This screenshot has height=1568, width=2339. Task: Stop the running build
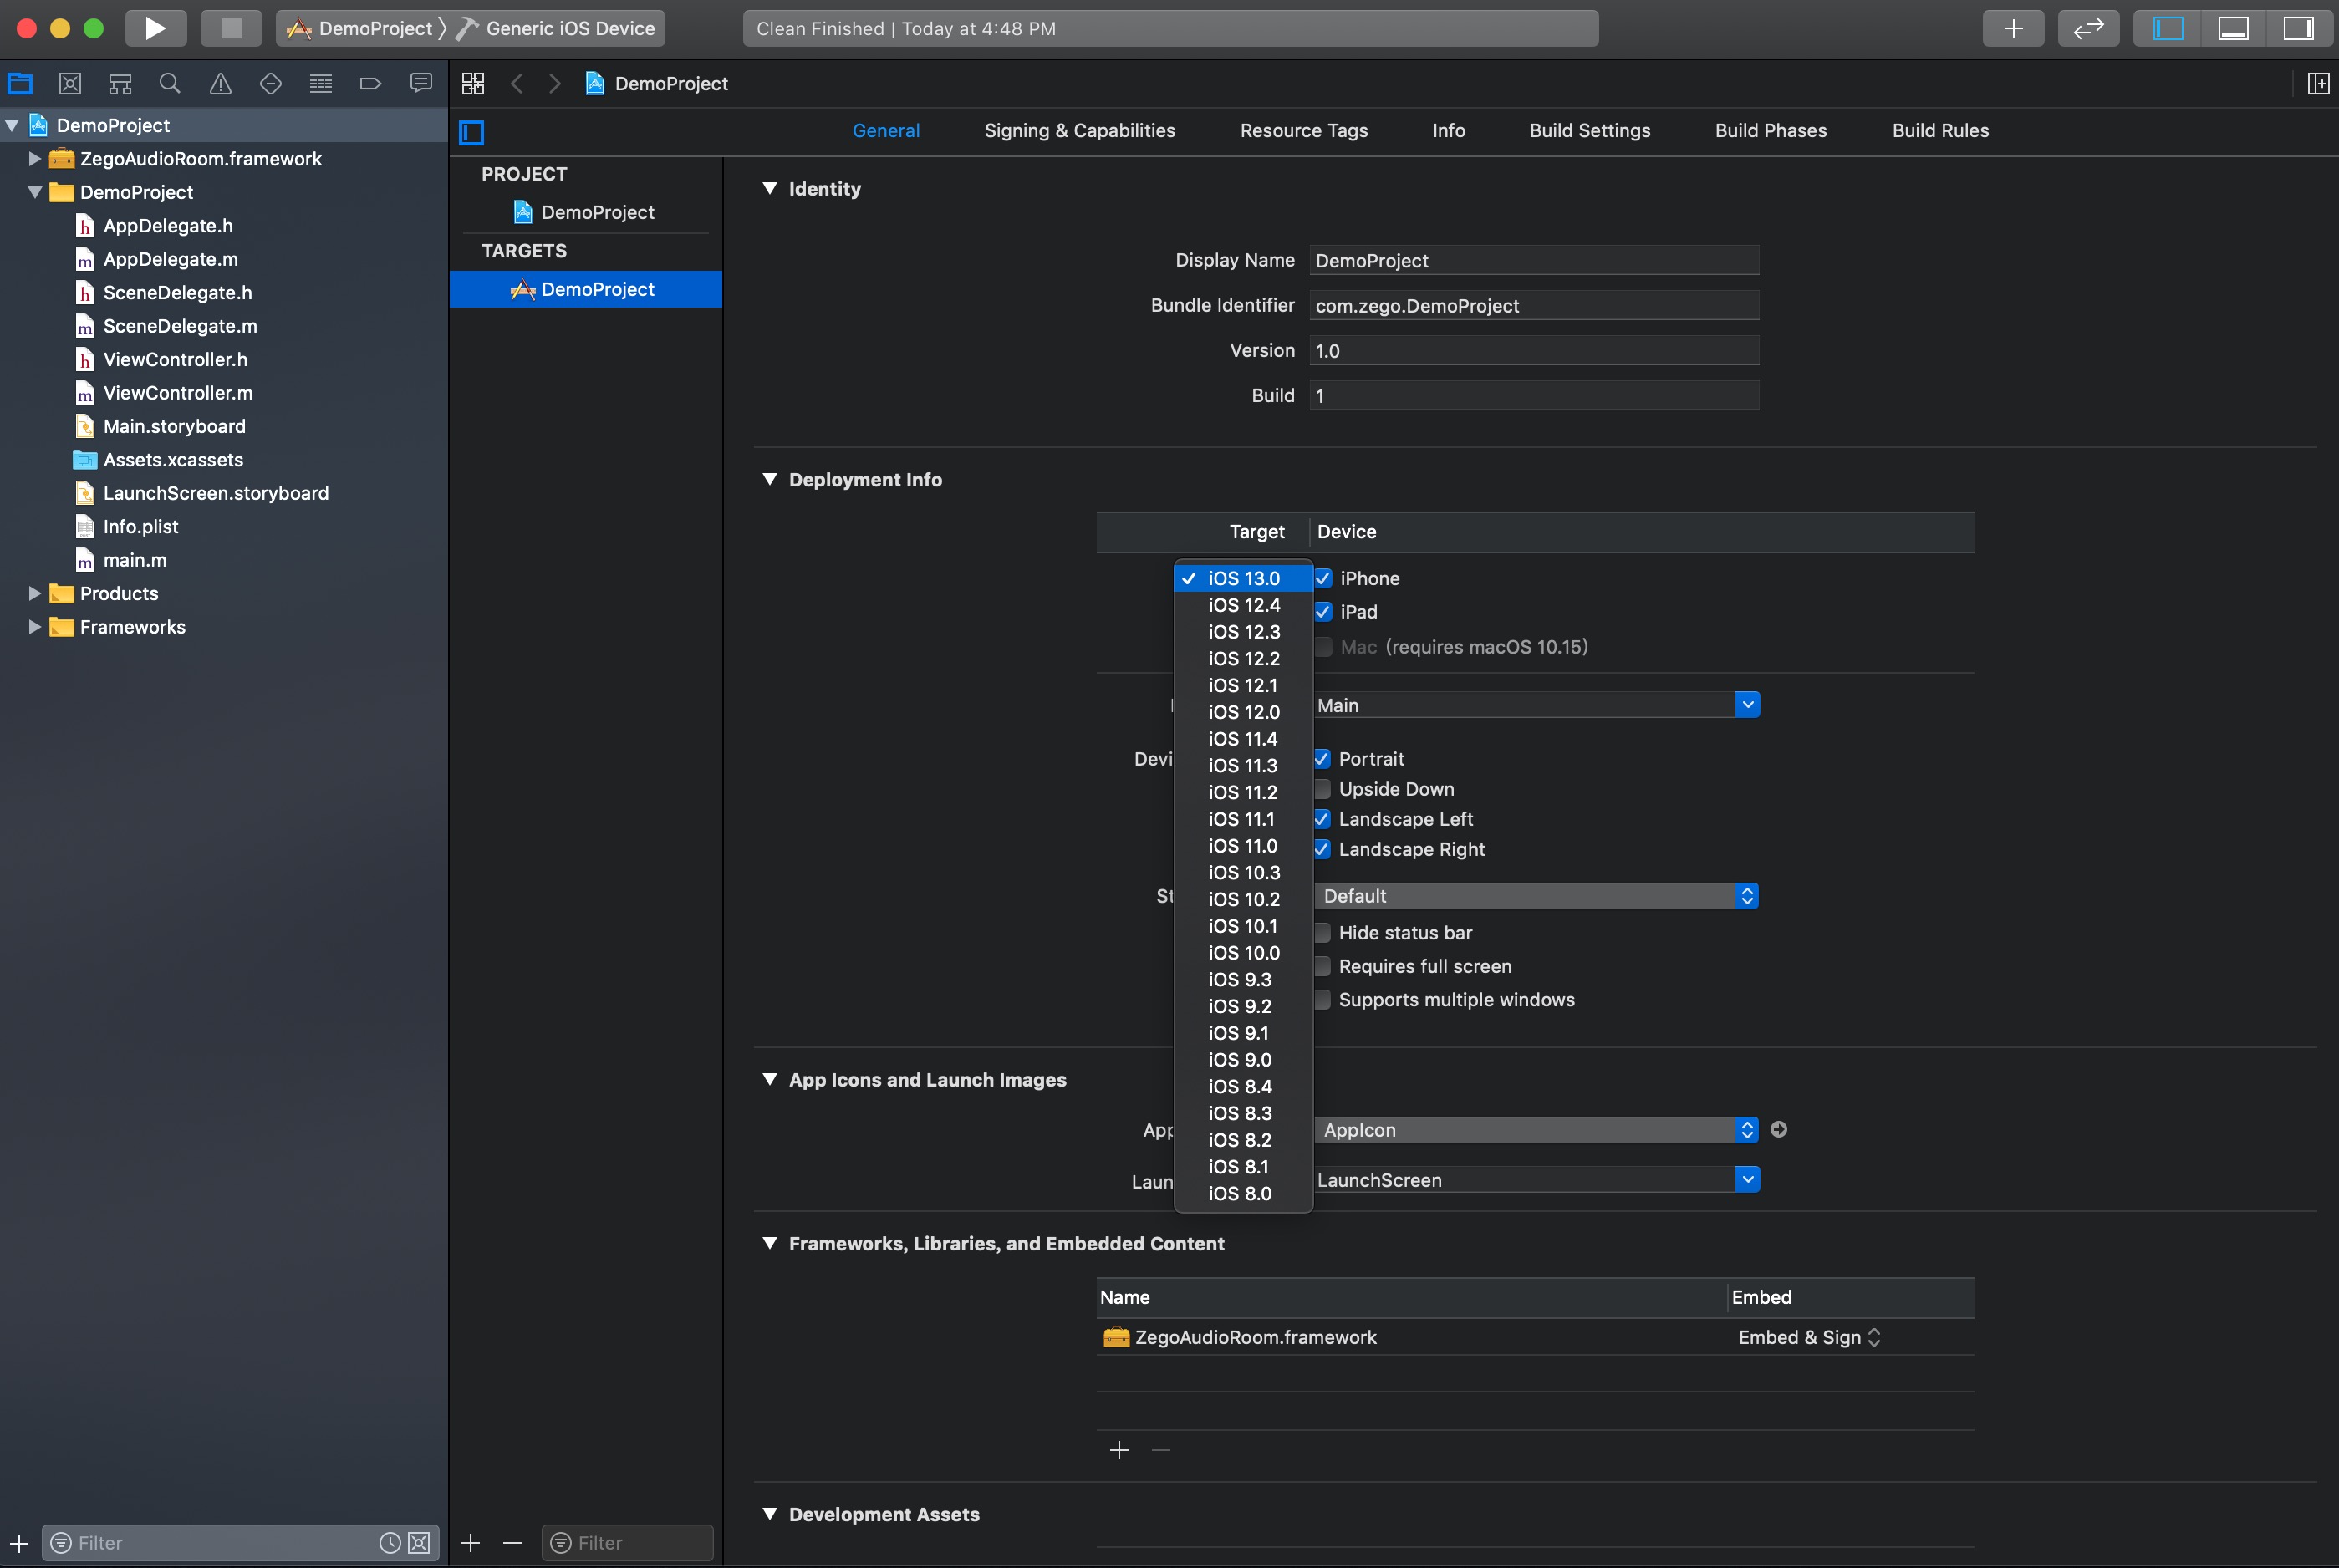pos(231,28)
